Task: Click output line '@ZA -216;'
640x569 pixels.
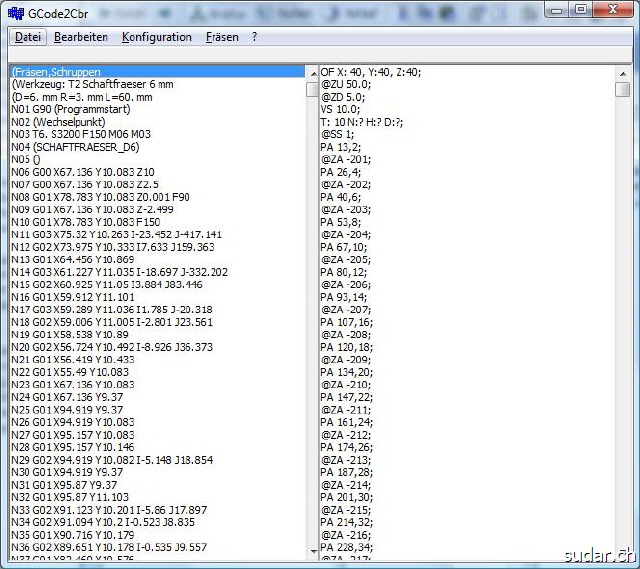Action: pos(346,535)
